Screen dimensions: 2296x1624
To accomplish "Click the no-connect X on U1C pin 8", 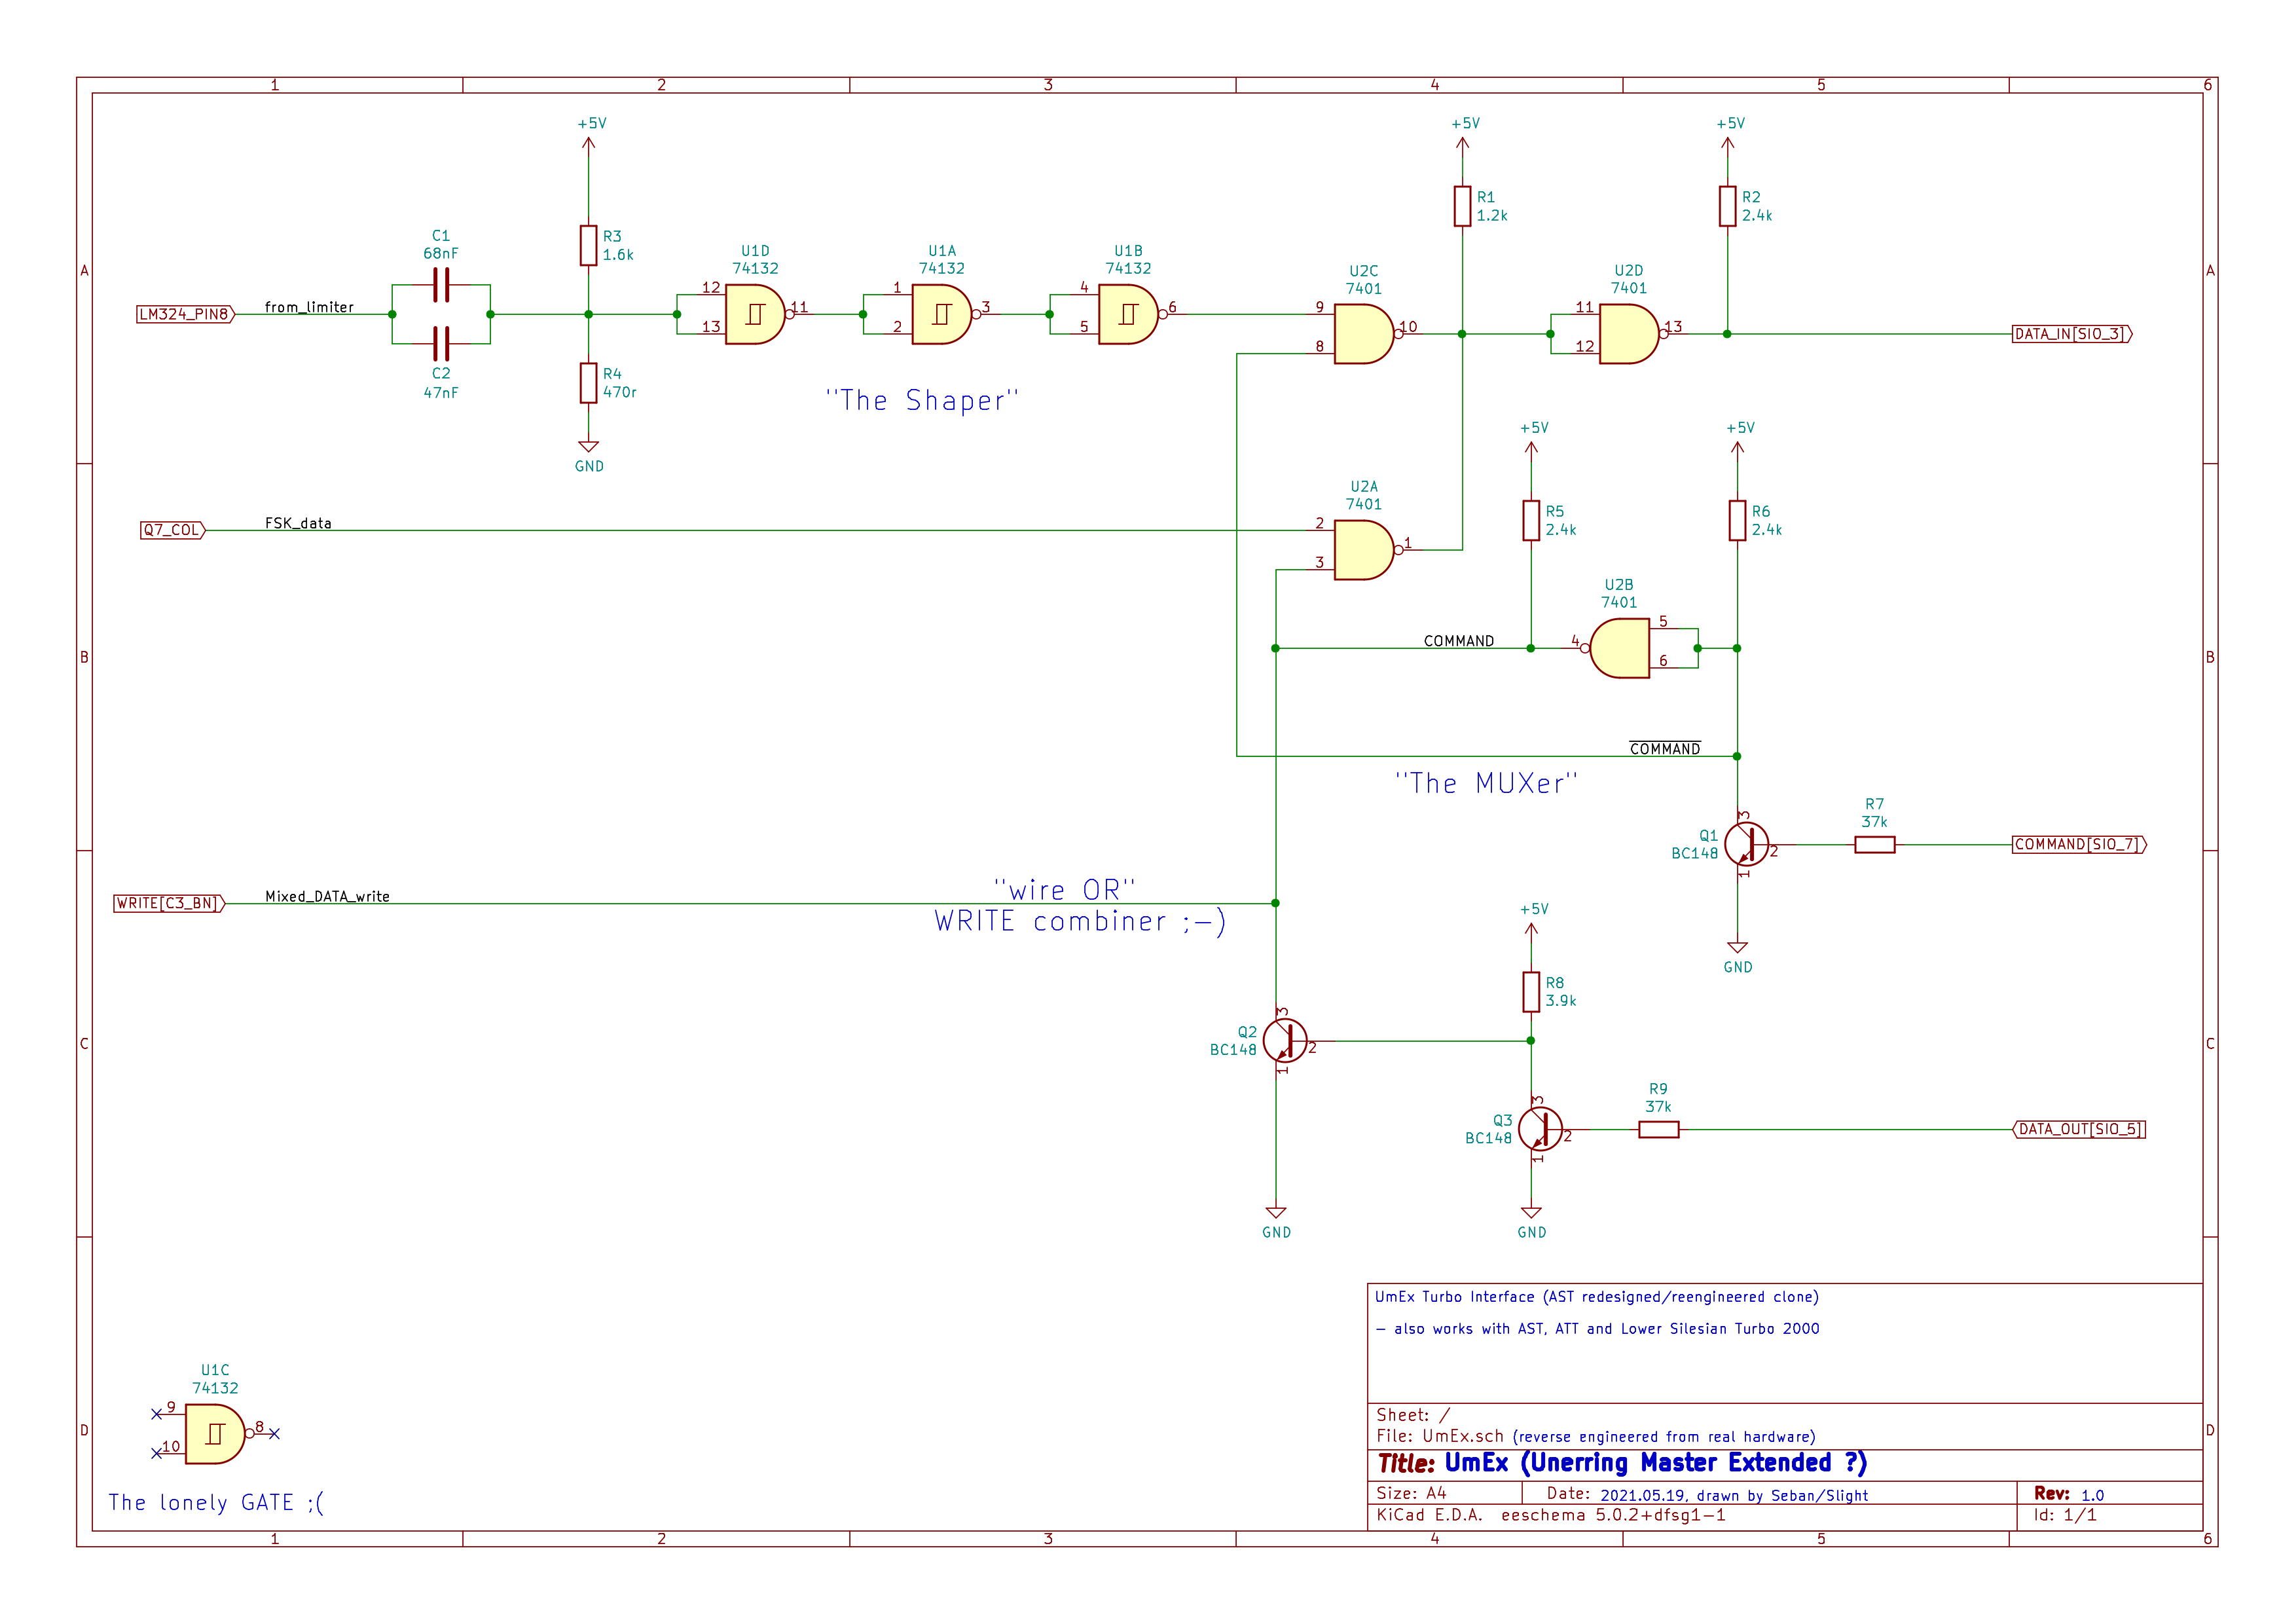I will pos(274,1433).
